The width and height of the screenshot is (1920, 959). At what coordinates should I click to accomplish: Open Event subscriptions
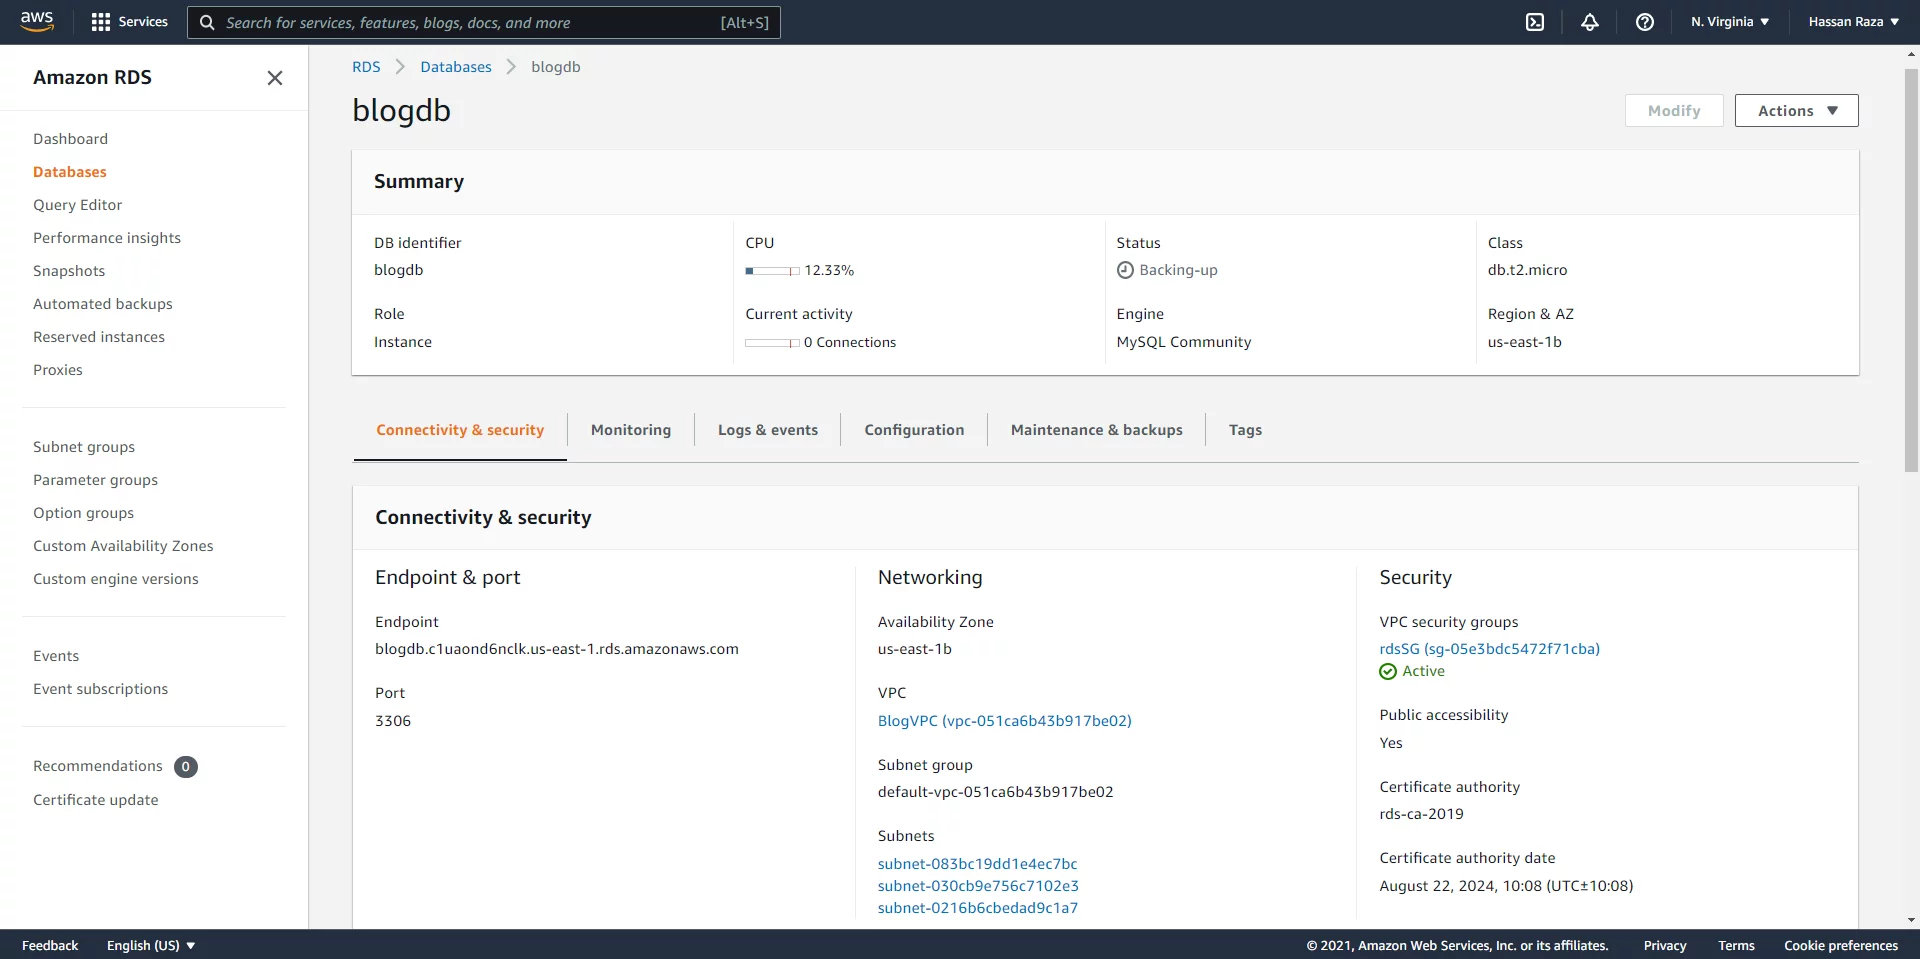pos(100,689)
